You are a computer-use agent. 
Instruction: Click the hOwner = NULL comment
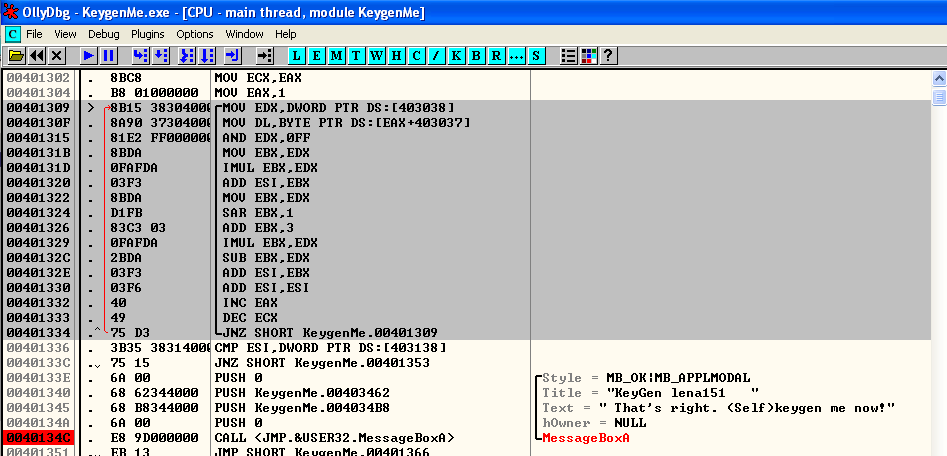pyautogui.click(x=594, y=423)
